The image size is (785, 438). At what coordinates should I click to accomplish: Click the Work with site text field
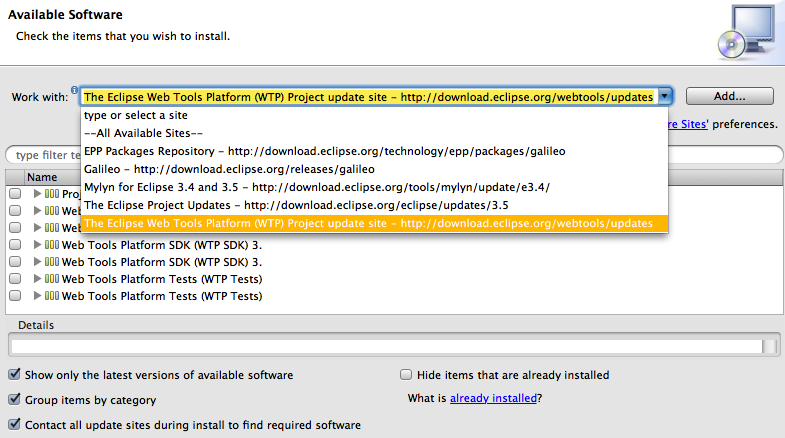[368, 97]
